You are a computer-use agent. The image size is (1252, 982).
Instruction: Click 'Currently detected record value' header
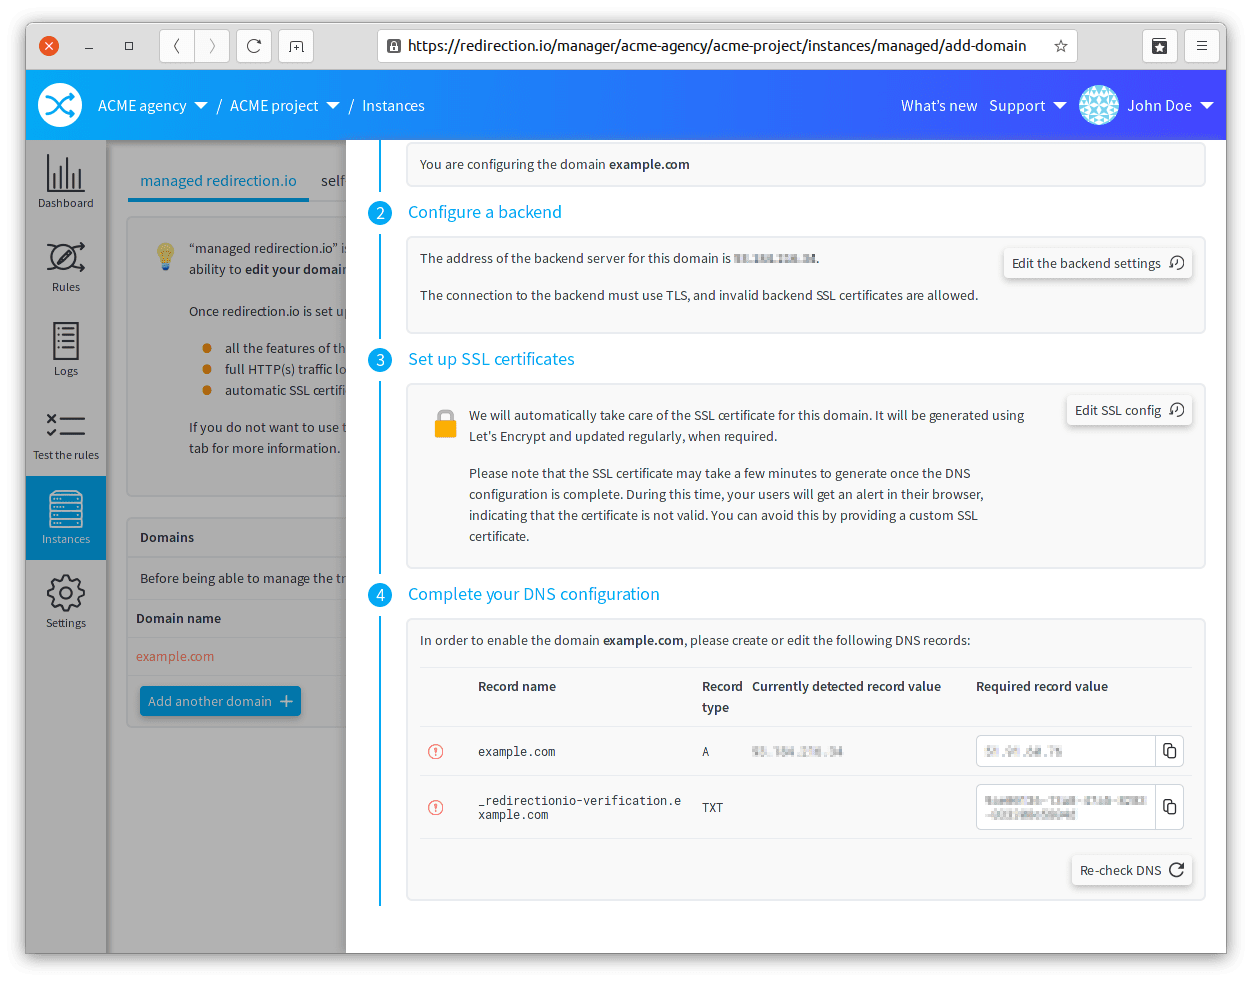pos(846,686)
